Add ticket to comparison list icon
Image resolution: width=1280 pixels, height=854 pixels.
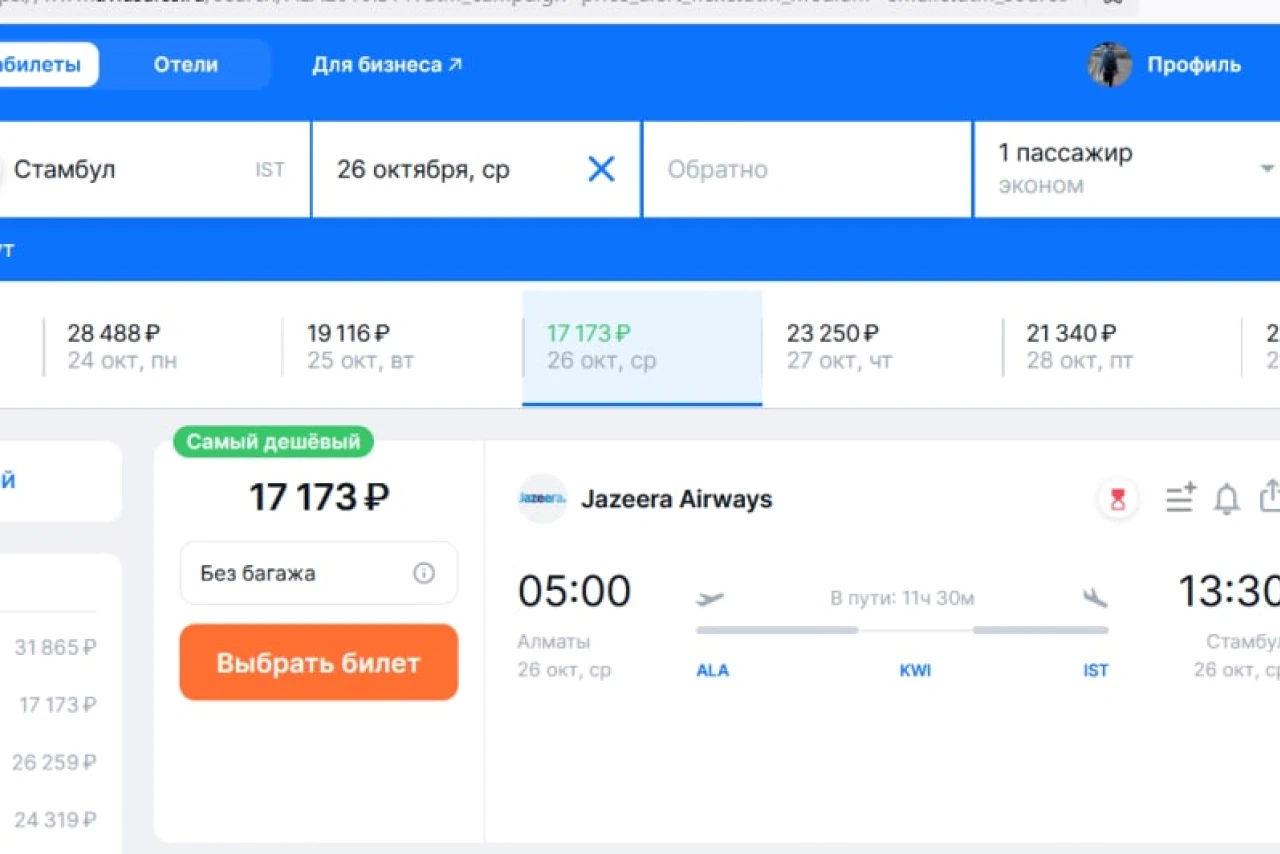point(1180,498)
